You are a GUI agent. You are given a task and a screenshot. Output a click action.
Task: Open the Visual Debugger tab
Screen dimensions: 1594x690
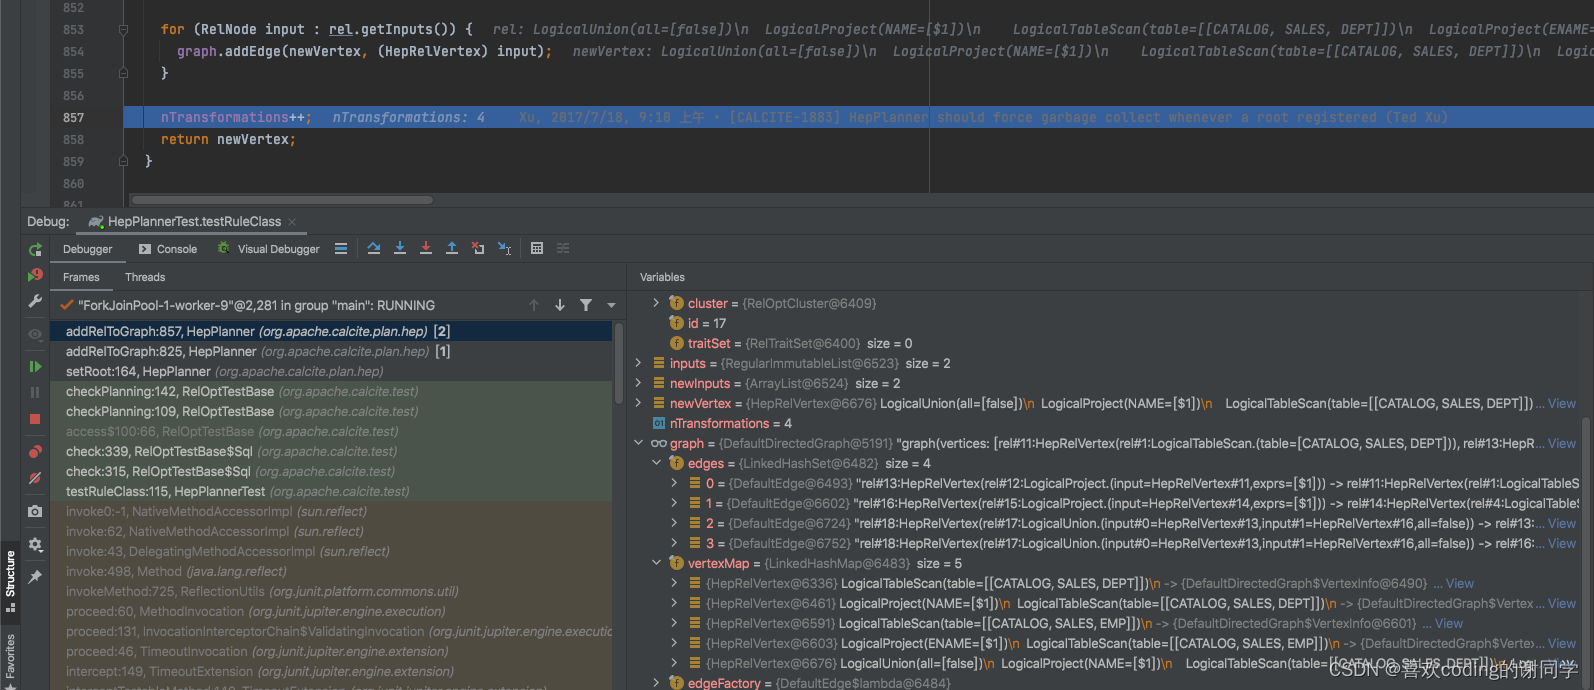point(268,249)
